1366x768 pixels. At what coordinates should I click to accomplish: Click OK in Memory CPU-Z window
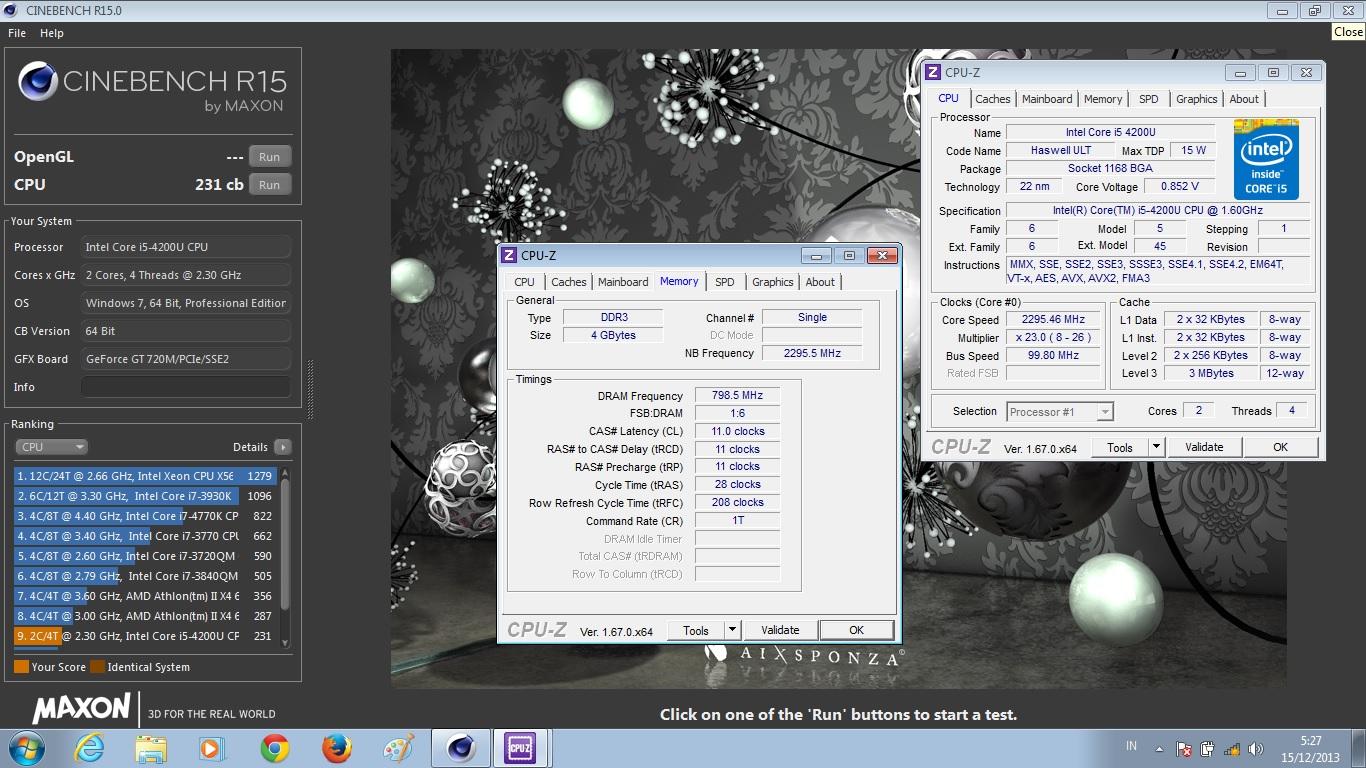(x=856, y=630)
